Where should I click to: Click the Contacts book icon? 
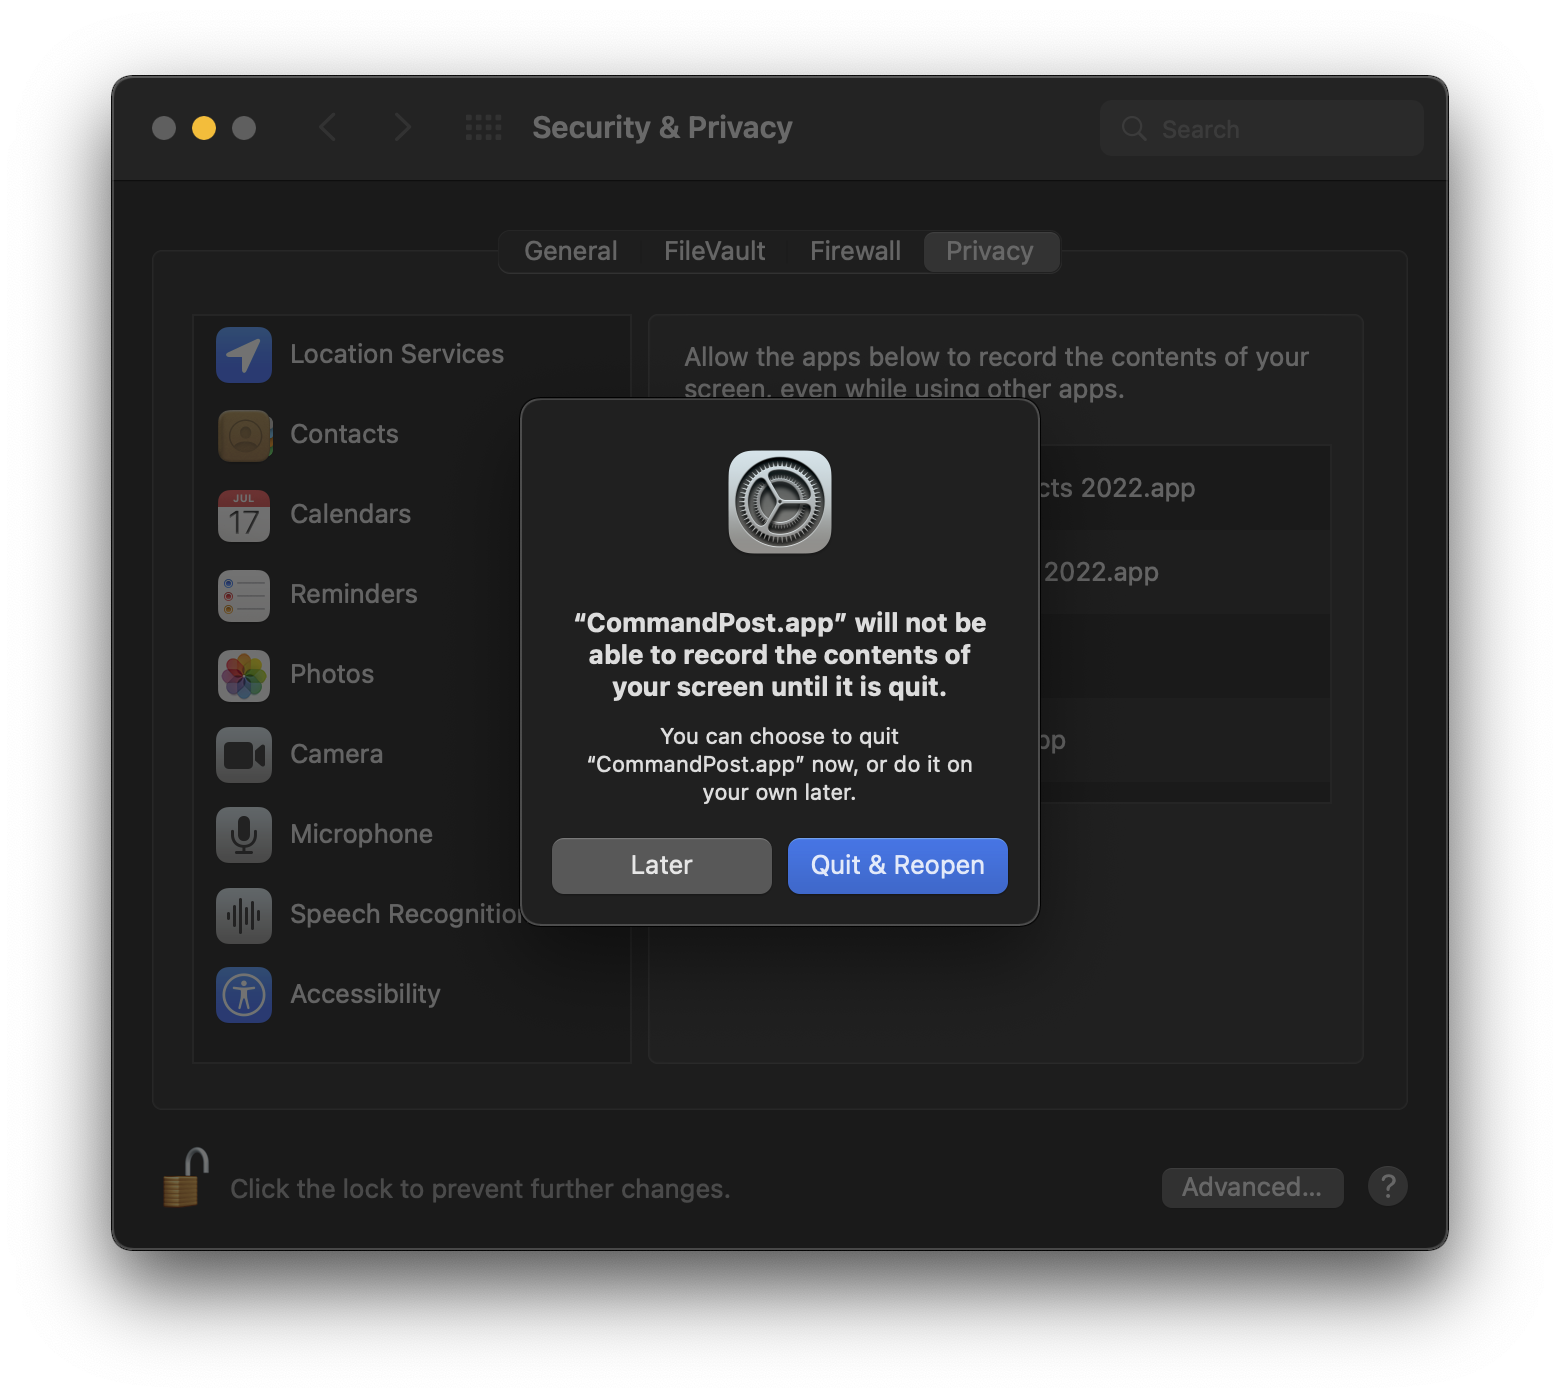tap(244, 435)
